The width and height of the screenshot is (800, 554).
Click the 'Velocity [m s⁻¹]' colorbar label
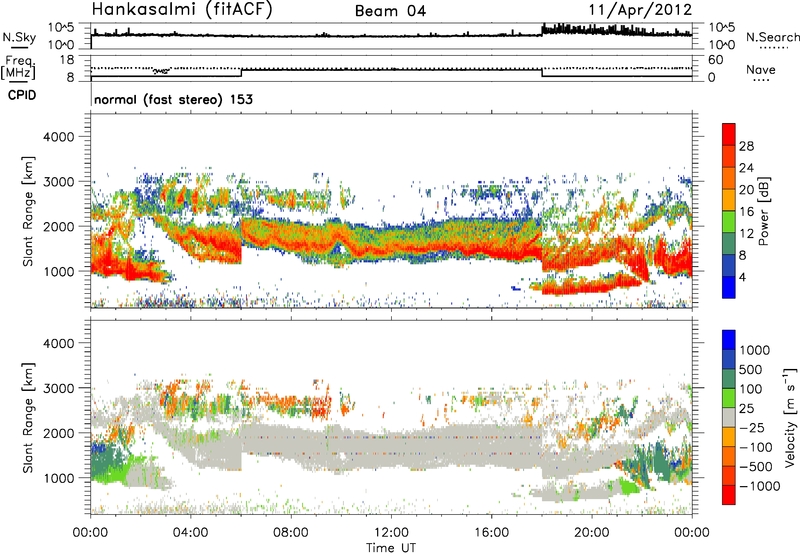point(790,417)
